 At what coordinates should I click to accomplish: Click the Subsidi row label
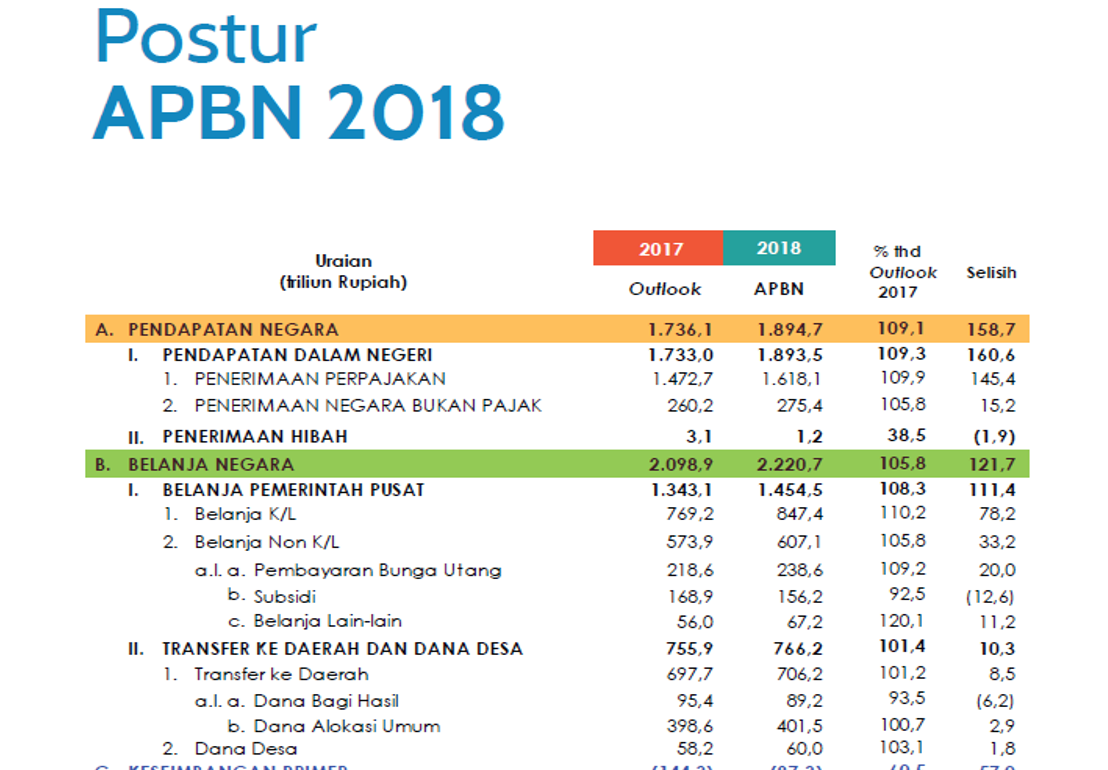[x=284, y=596]
